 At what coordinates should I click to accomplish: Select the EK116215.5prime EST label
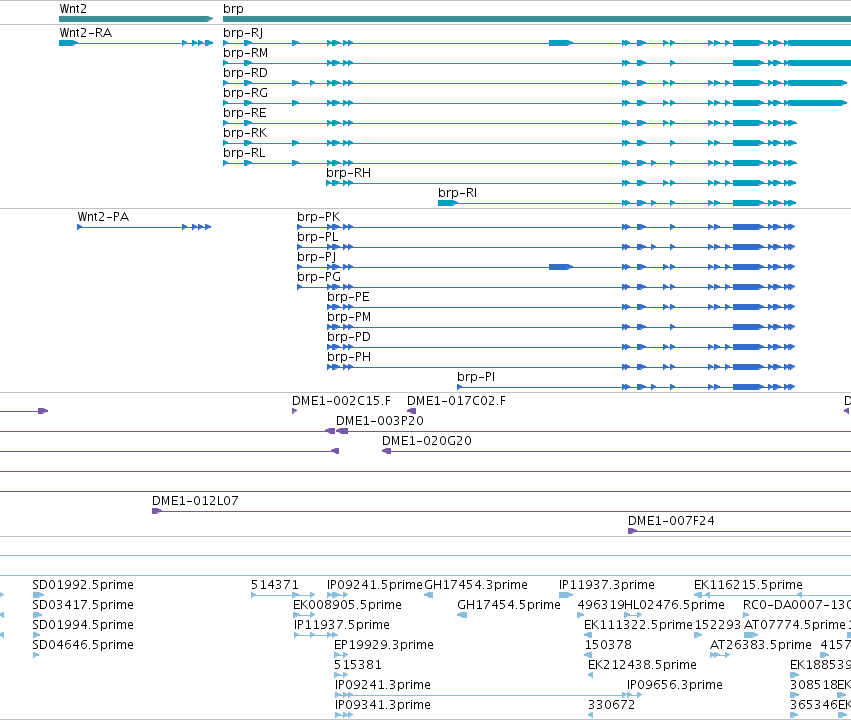[748, 585]
